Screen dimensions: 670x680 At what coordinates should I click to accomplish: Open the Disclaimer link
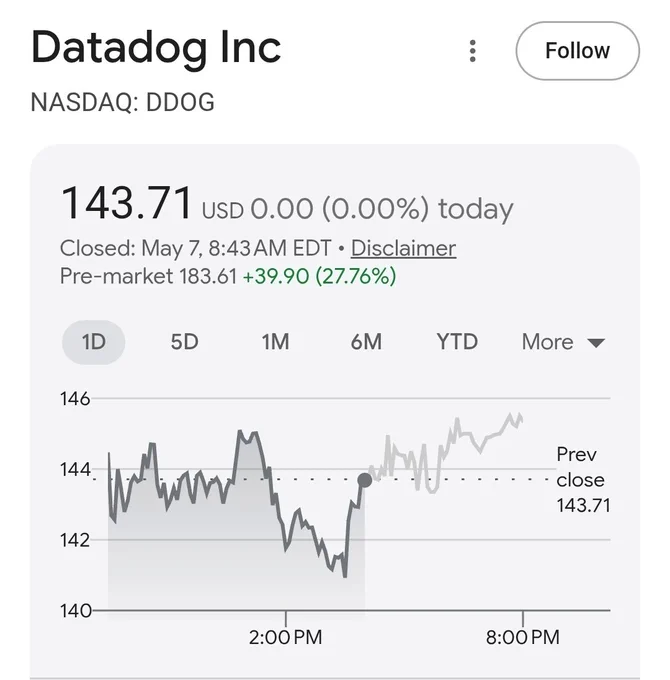click(x=403, y=248)
